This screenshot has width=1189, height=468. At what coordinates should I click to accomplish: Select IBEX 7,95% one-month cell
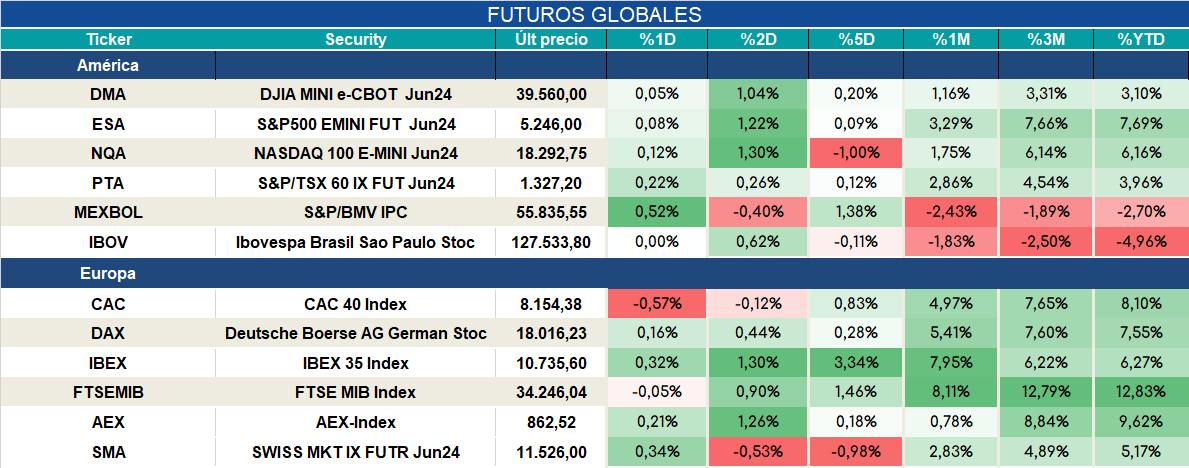951,363
